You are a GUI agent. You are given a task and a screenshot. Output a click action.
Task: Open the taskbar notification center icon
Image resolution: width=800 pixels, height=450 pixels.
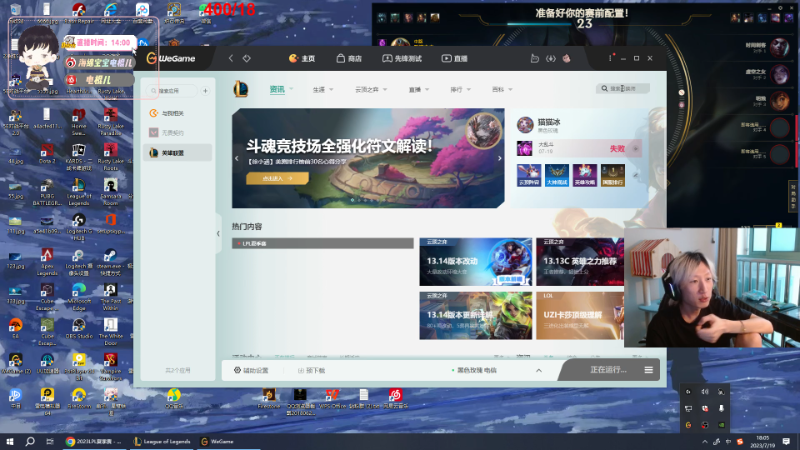tap(786, 441)
